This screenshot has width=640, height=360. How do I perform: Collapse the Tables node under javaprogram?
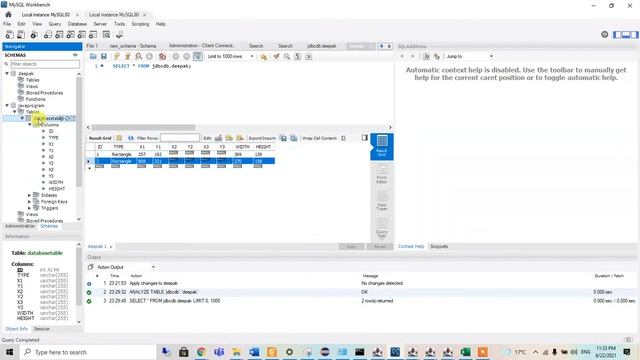(x=15, y=111)
